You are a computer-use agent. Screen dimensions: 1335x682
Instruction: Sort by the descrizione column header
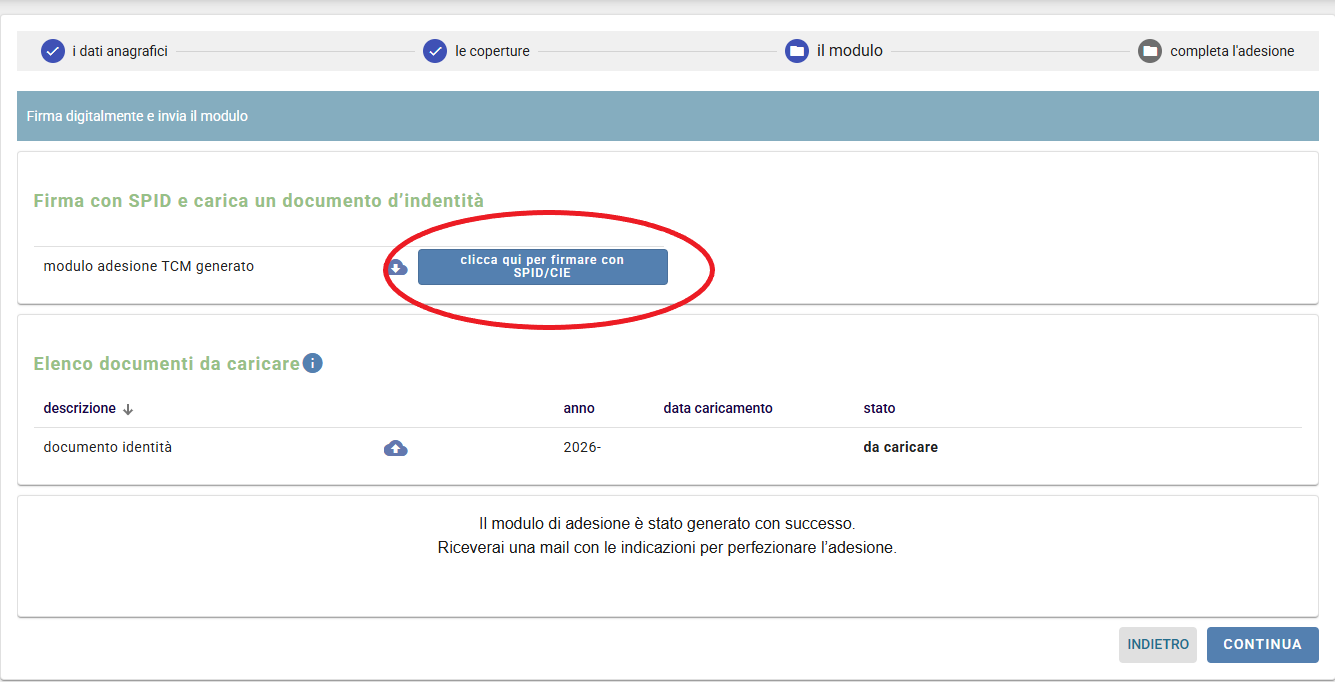coord(80,408)
